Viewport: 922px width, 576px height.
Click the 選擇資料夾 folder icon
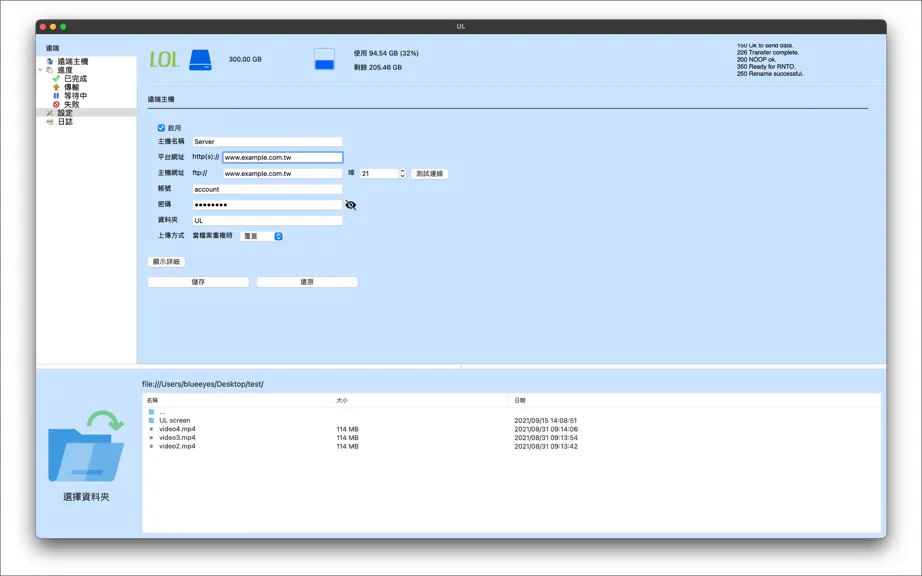[86, 446]
